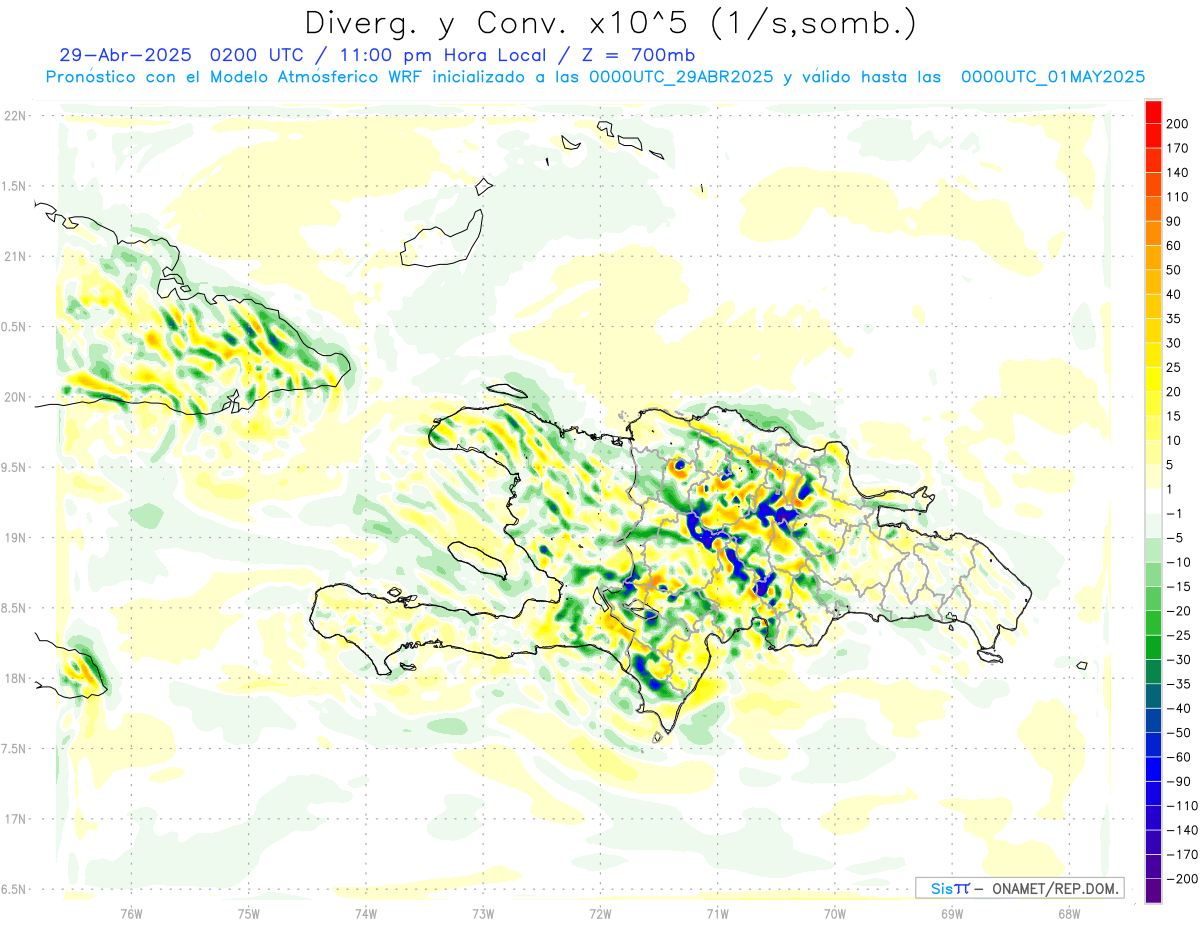Click the '-20' color scale label
Viewport: 1200px width, 927px height.
1178,612
